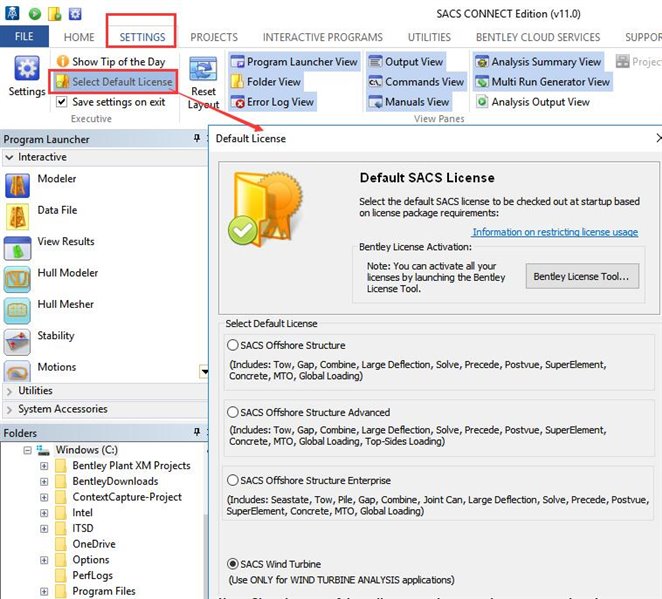Show Tip of the Day

point(111,62)
